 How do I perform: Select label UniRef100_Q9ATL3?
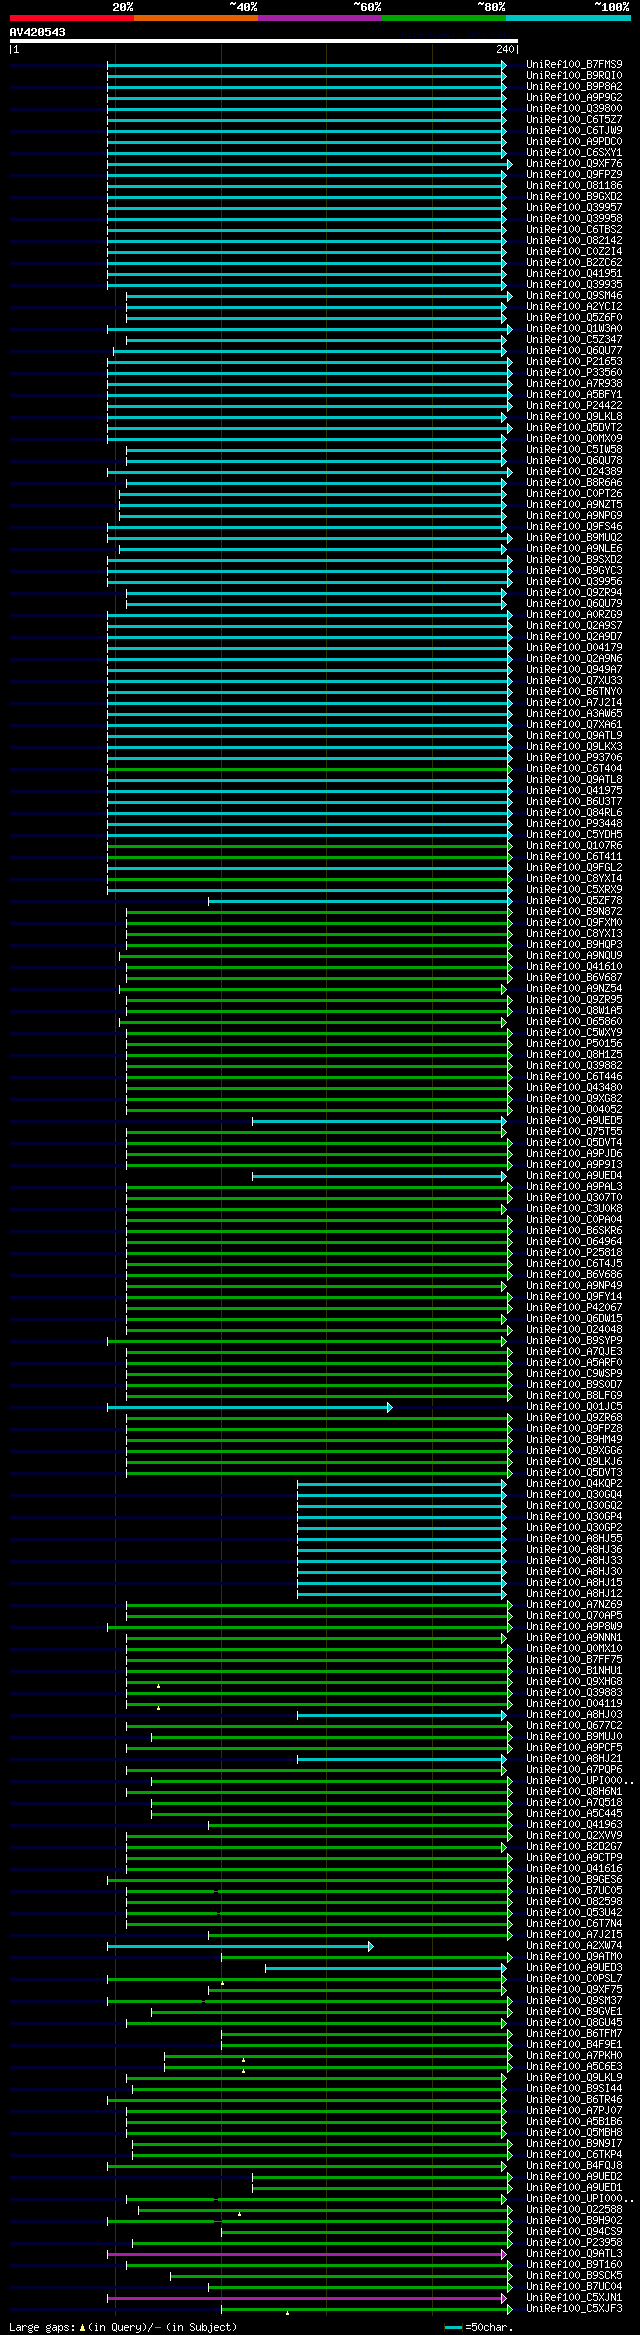(574, 2253)
